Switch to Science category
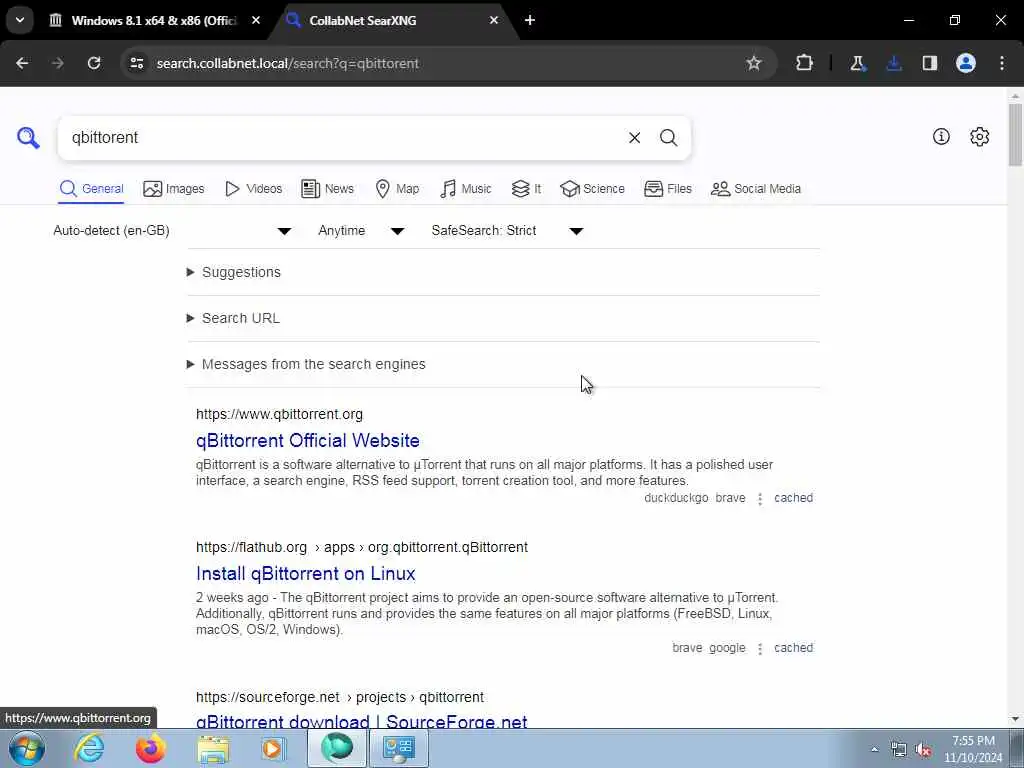The width and height of the screenshot is (1024, 768). (x=592, y=189)
